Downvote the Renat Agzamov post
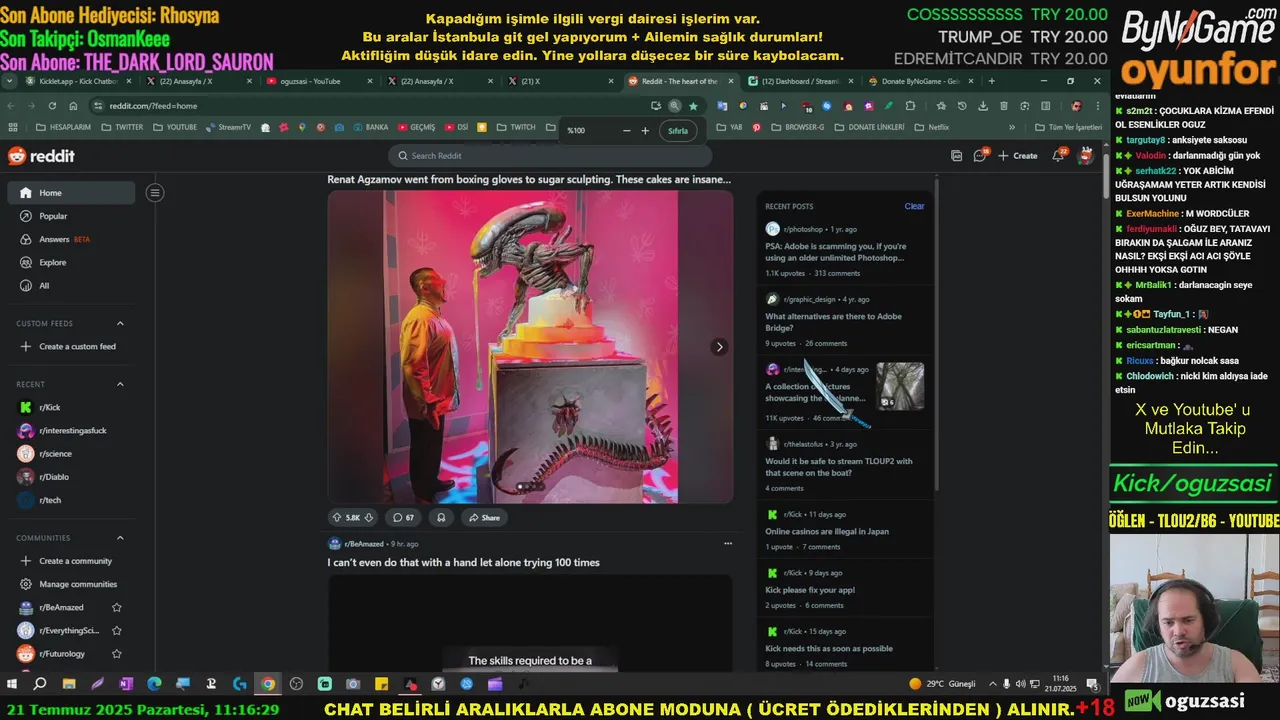The width and height of the screenshot is (1280, 720). click(369, 517)
